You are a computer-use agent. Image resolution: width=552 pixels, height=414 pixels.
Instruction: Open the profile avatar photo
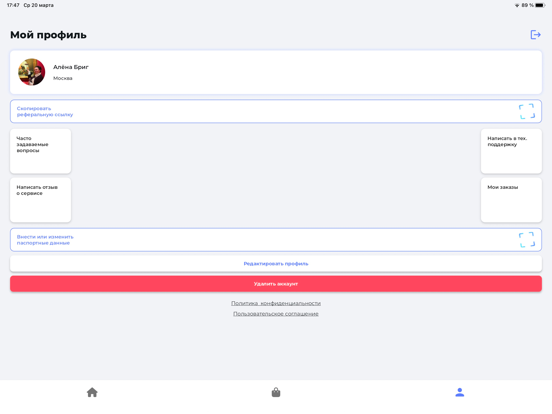point(32,72)
